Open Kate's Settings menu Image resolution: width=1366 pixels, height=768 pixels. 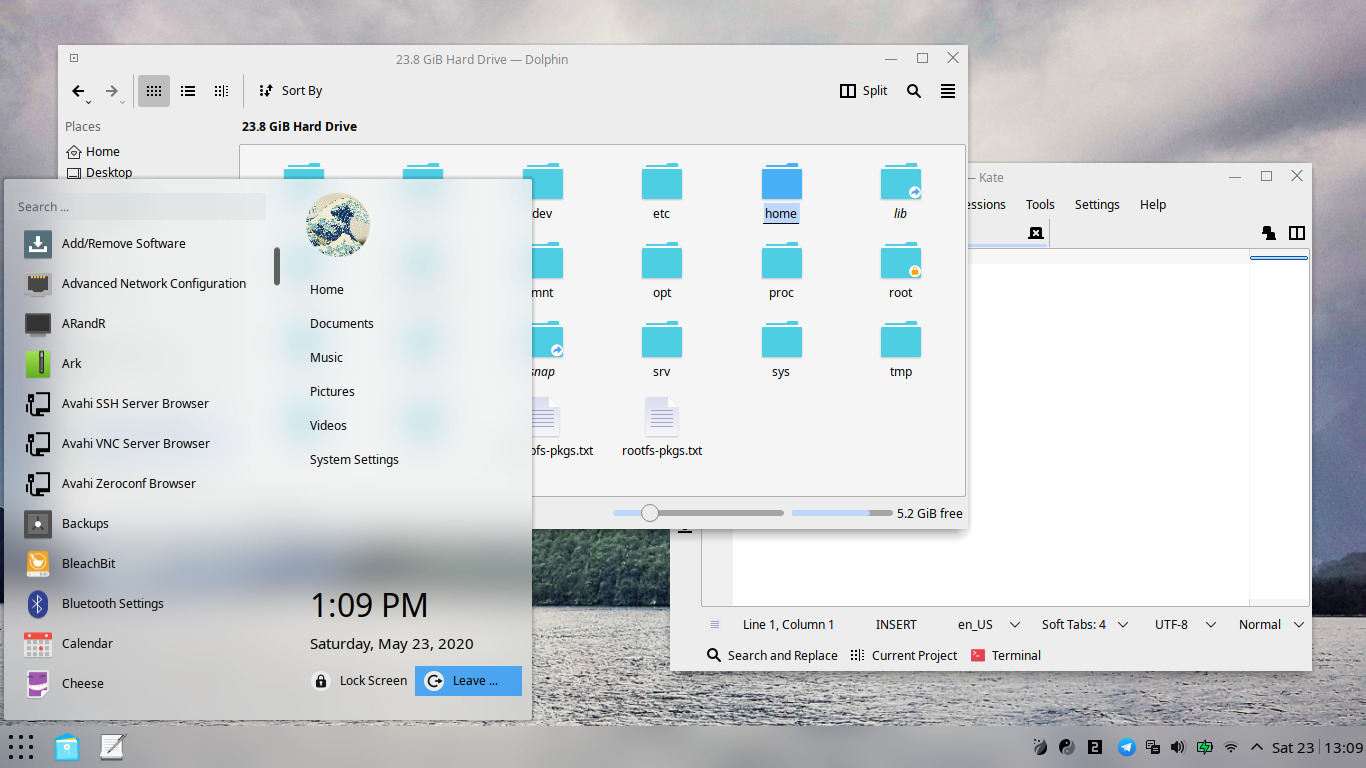click(x=1097, y=205)
